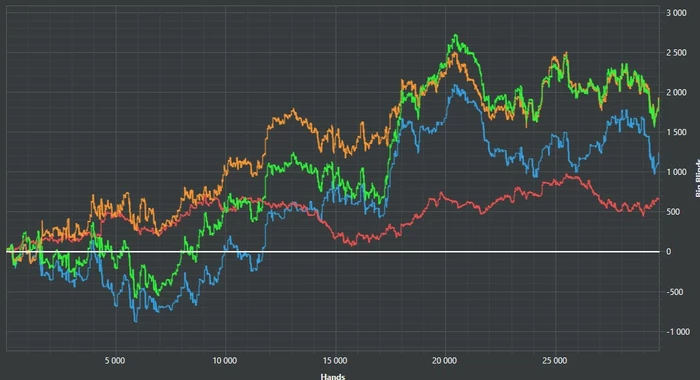
Task: Click the orange line's peak near 13 000 hands
Action: pyautogui.click(x=293, y=109)
